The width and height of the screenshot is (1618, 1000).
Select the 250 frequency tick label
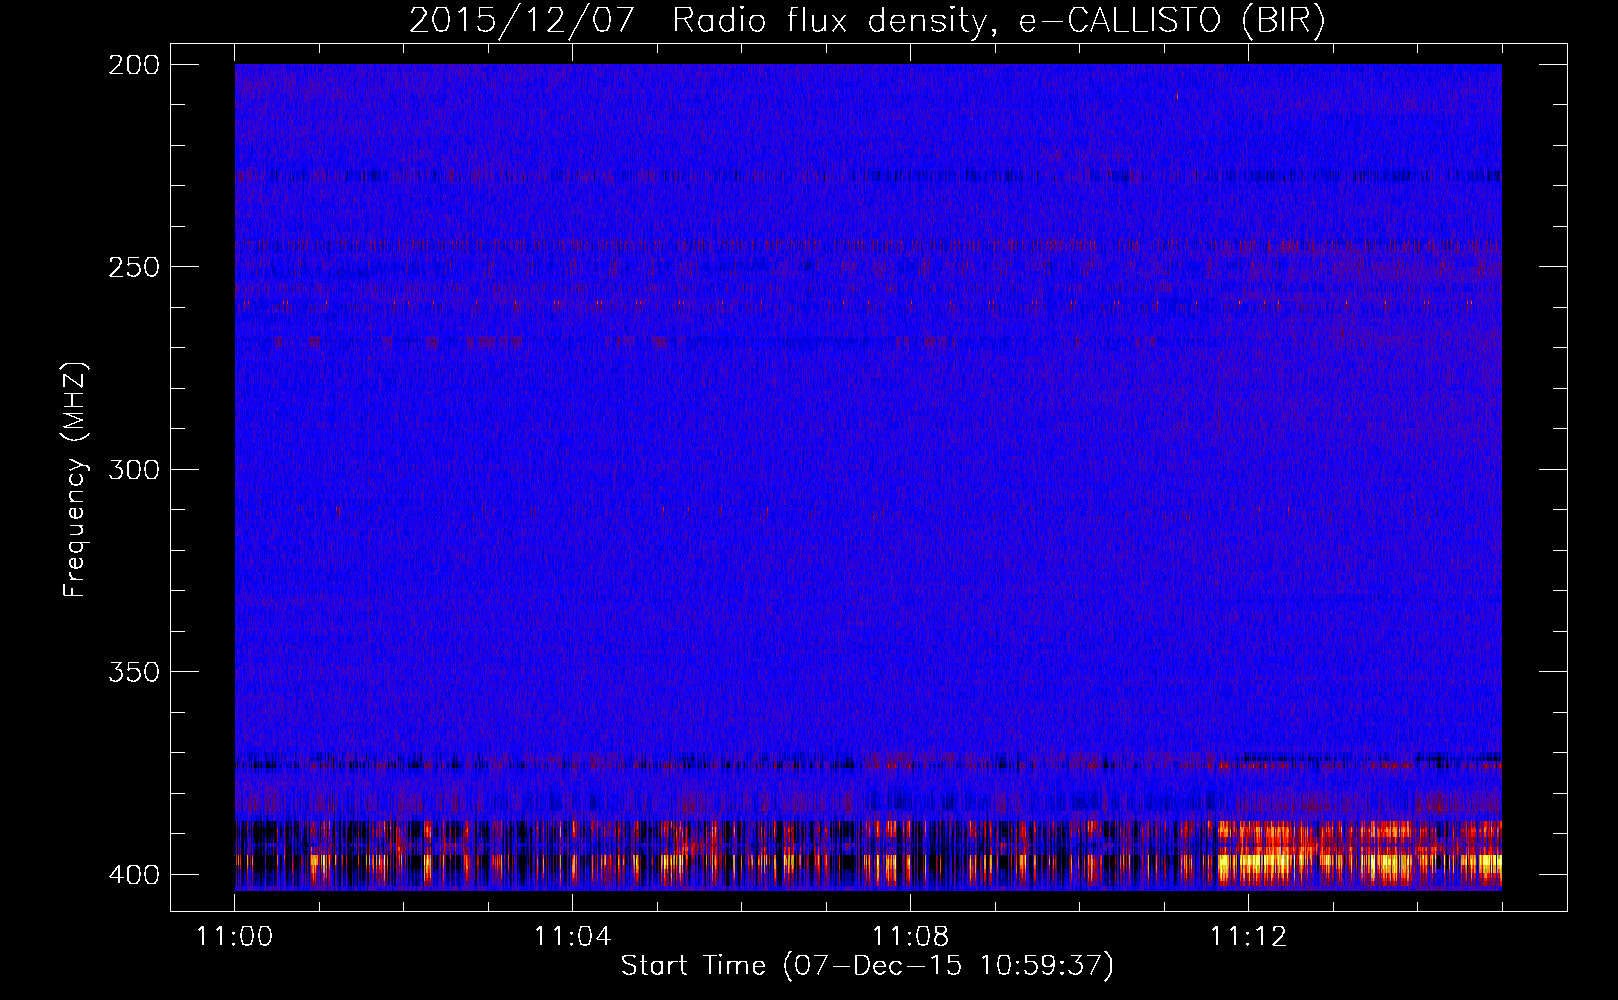click(x=133, y=267)
